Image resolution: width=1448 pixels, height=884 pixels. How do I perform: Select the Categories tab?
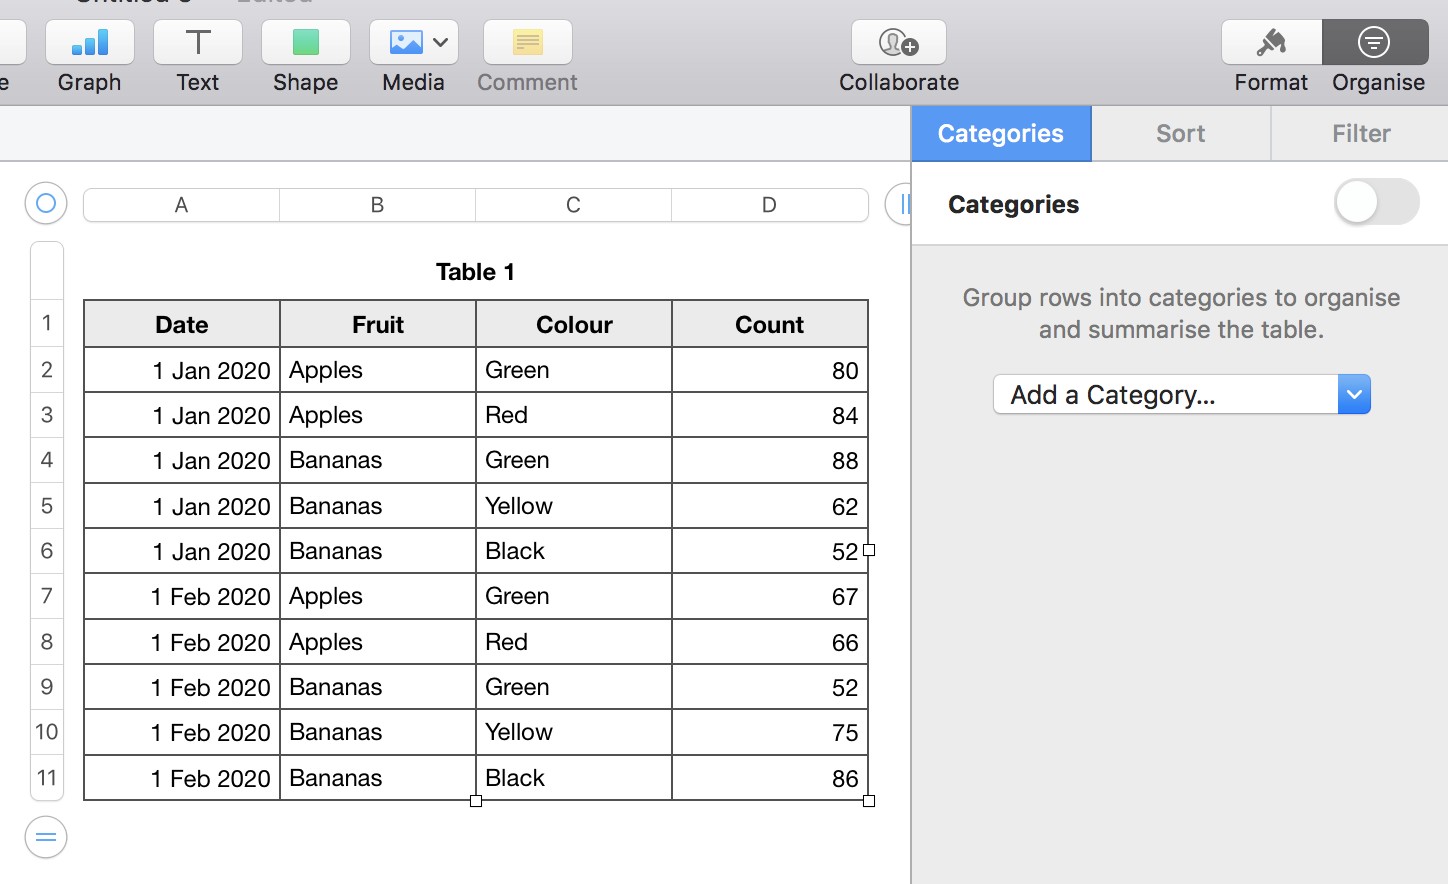click(1000, 134)
